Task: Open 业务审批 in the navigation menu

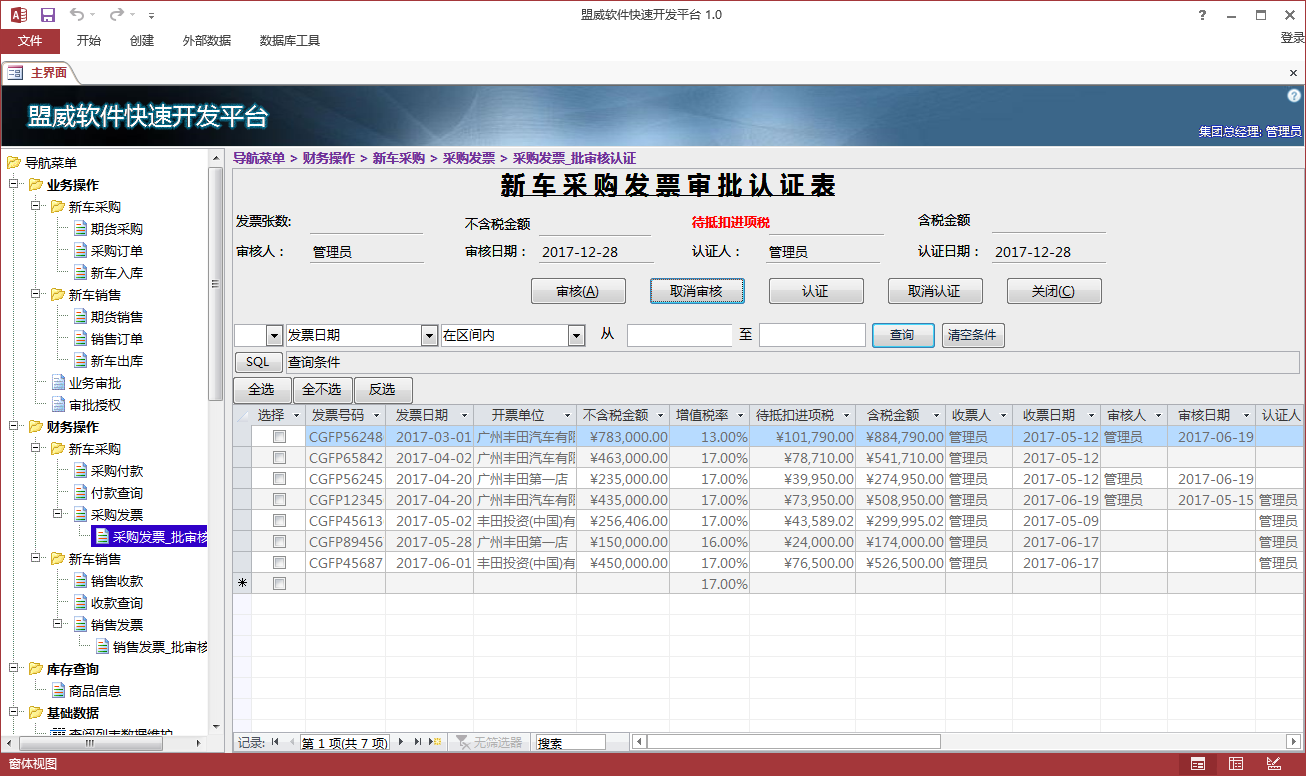Action: 95,383
